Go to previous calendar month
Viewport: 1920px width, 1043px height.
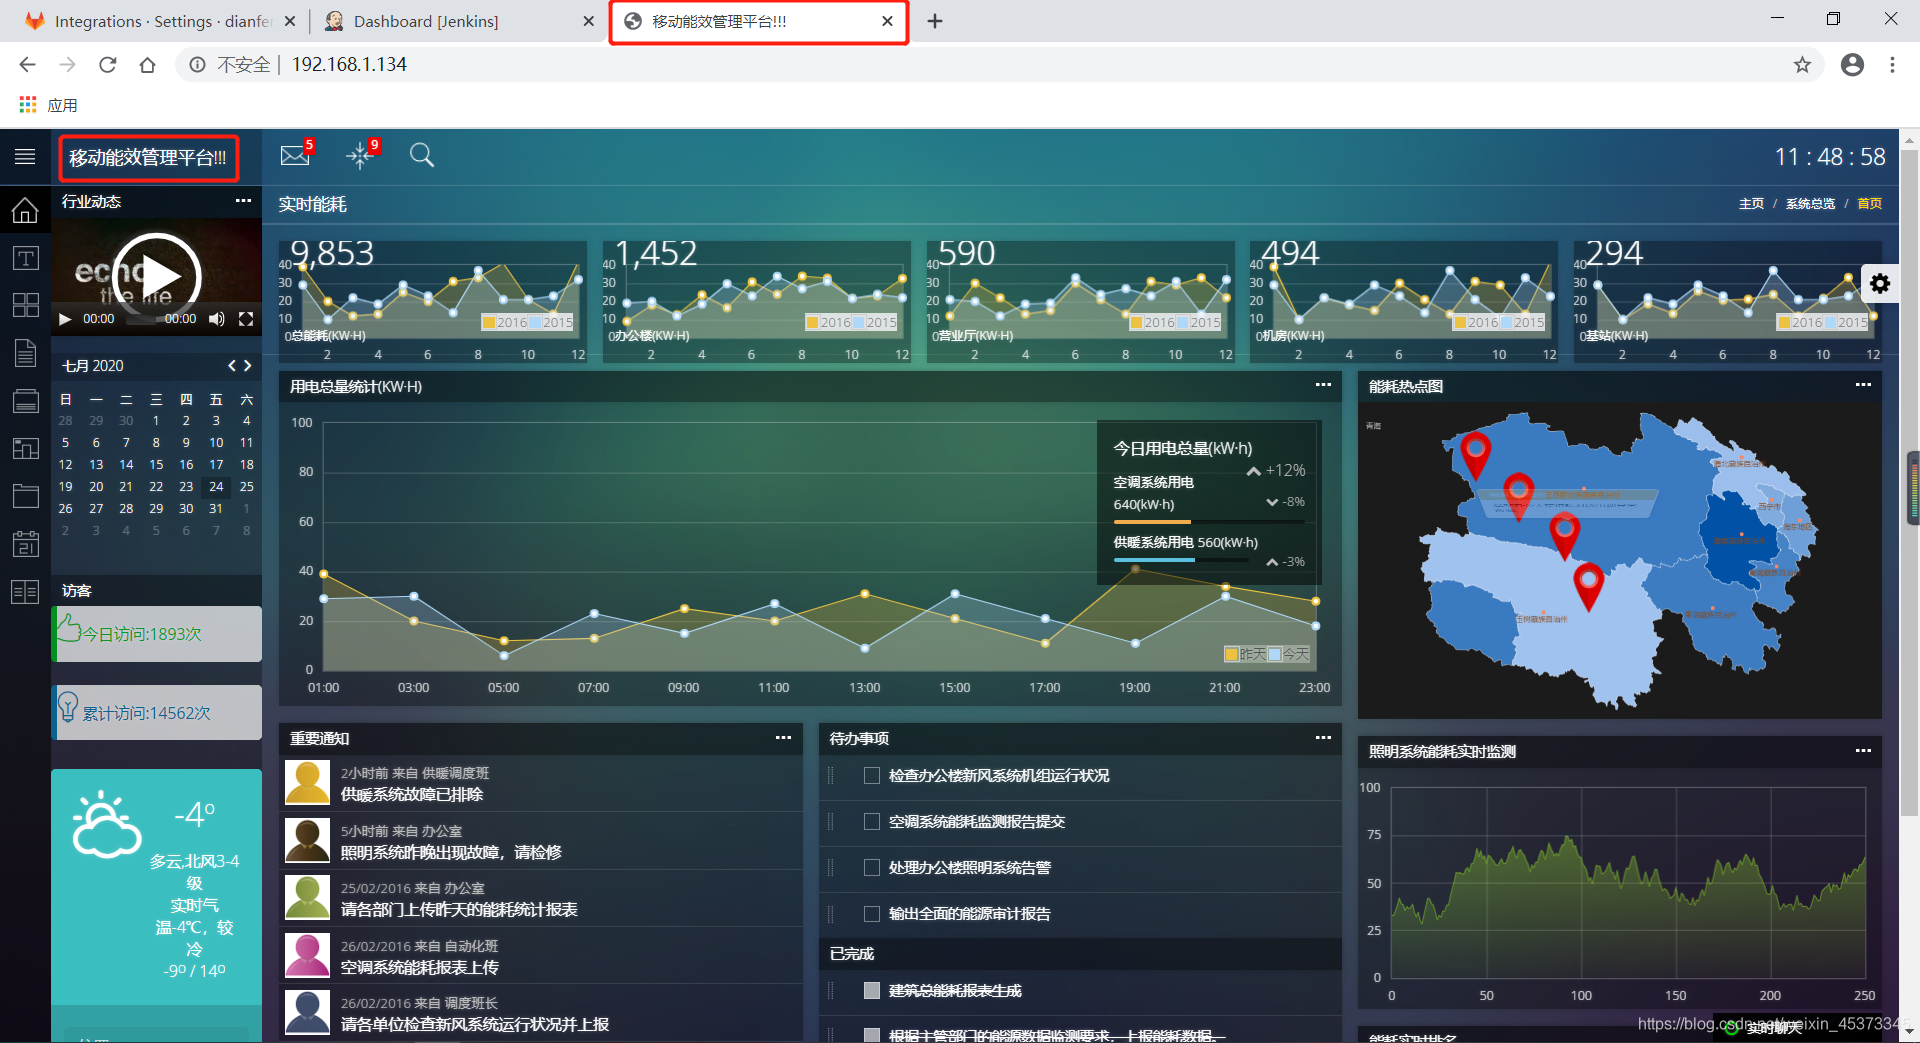232,366
